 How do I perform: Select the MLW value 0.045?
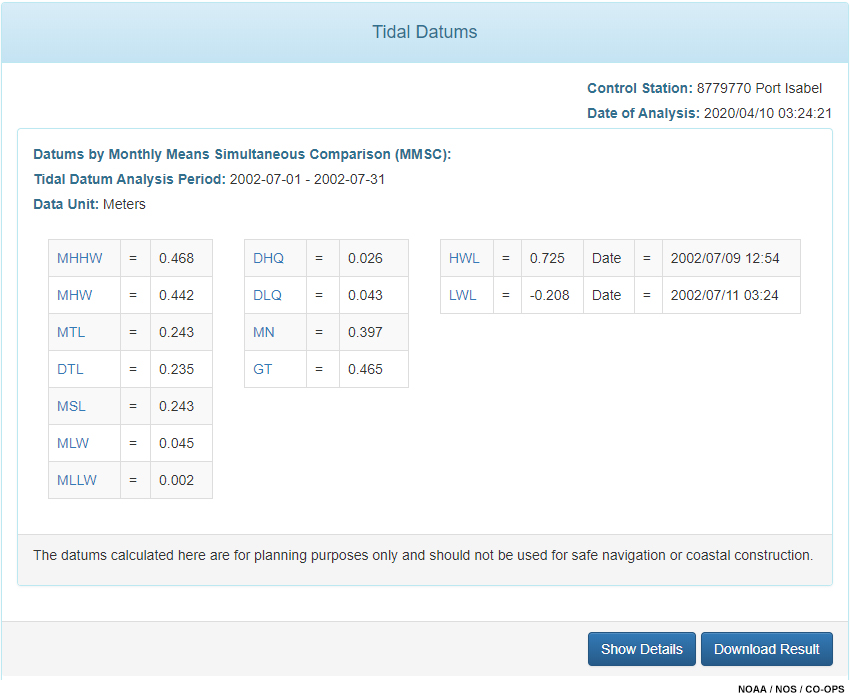176,443
